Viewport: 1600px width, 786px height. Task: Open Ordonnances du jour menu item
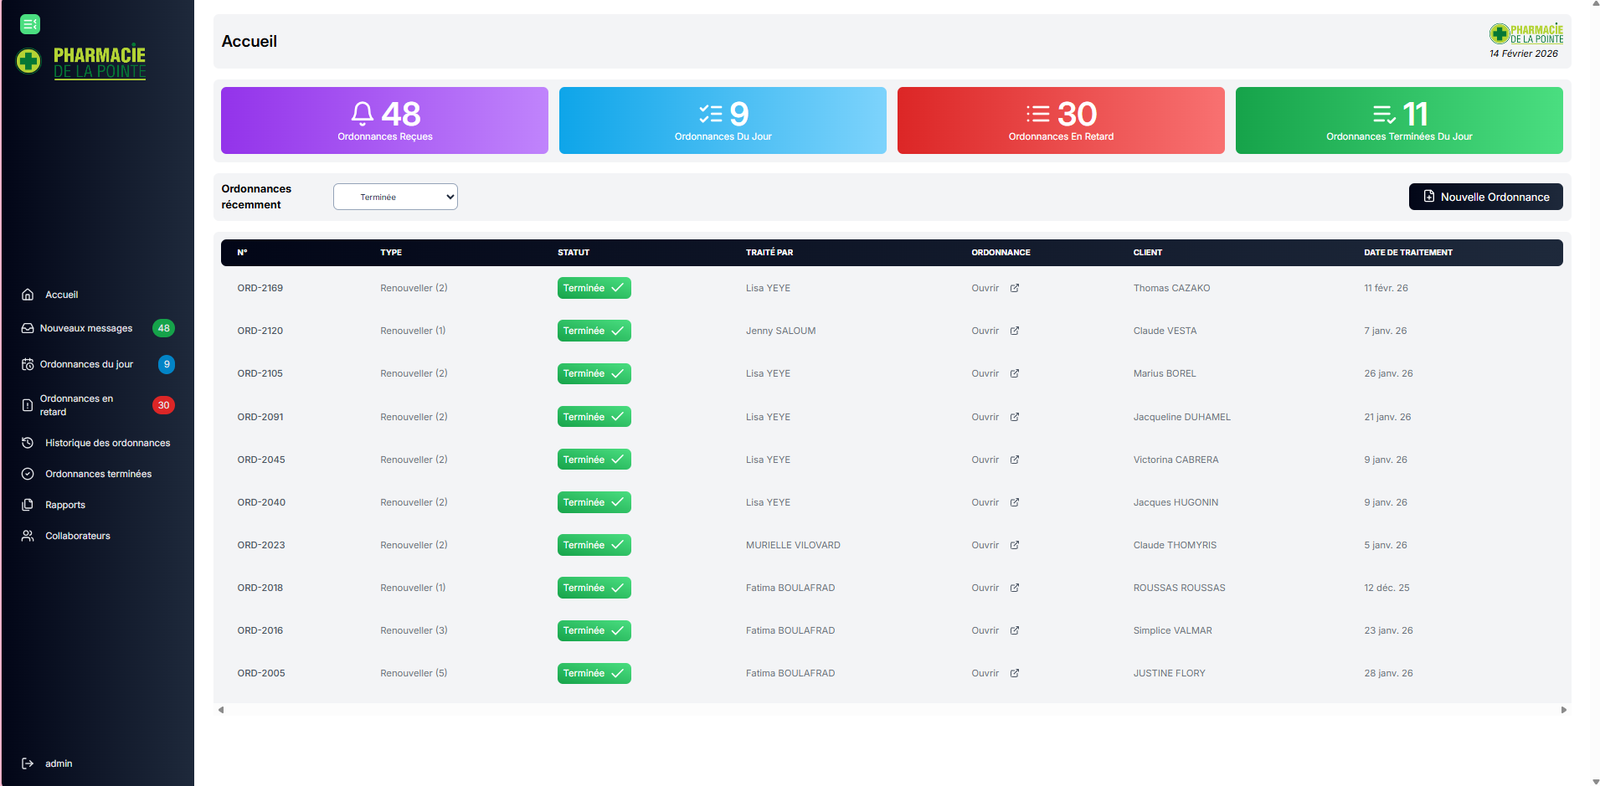[86, 364]
